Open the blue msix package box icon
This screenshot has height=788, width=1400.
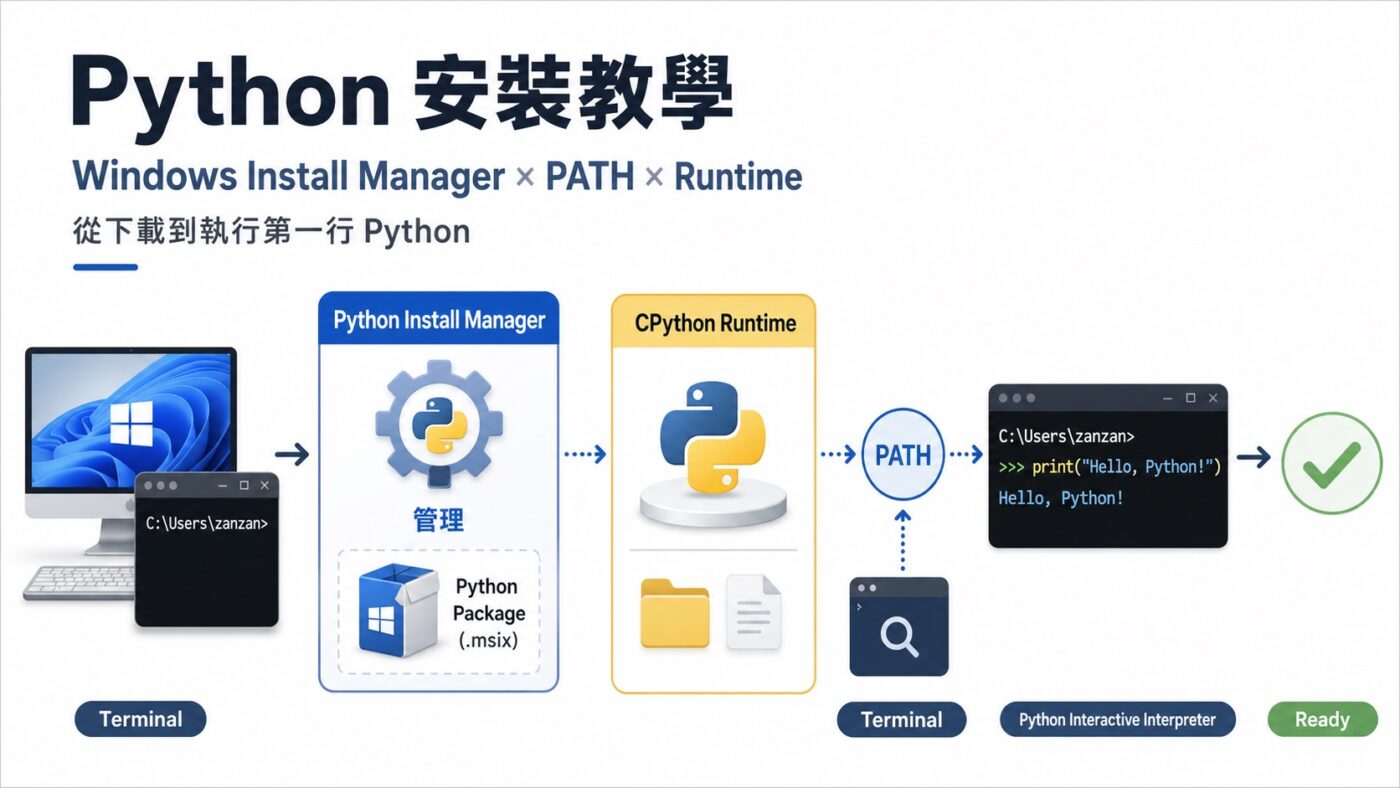coord(397,610)
